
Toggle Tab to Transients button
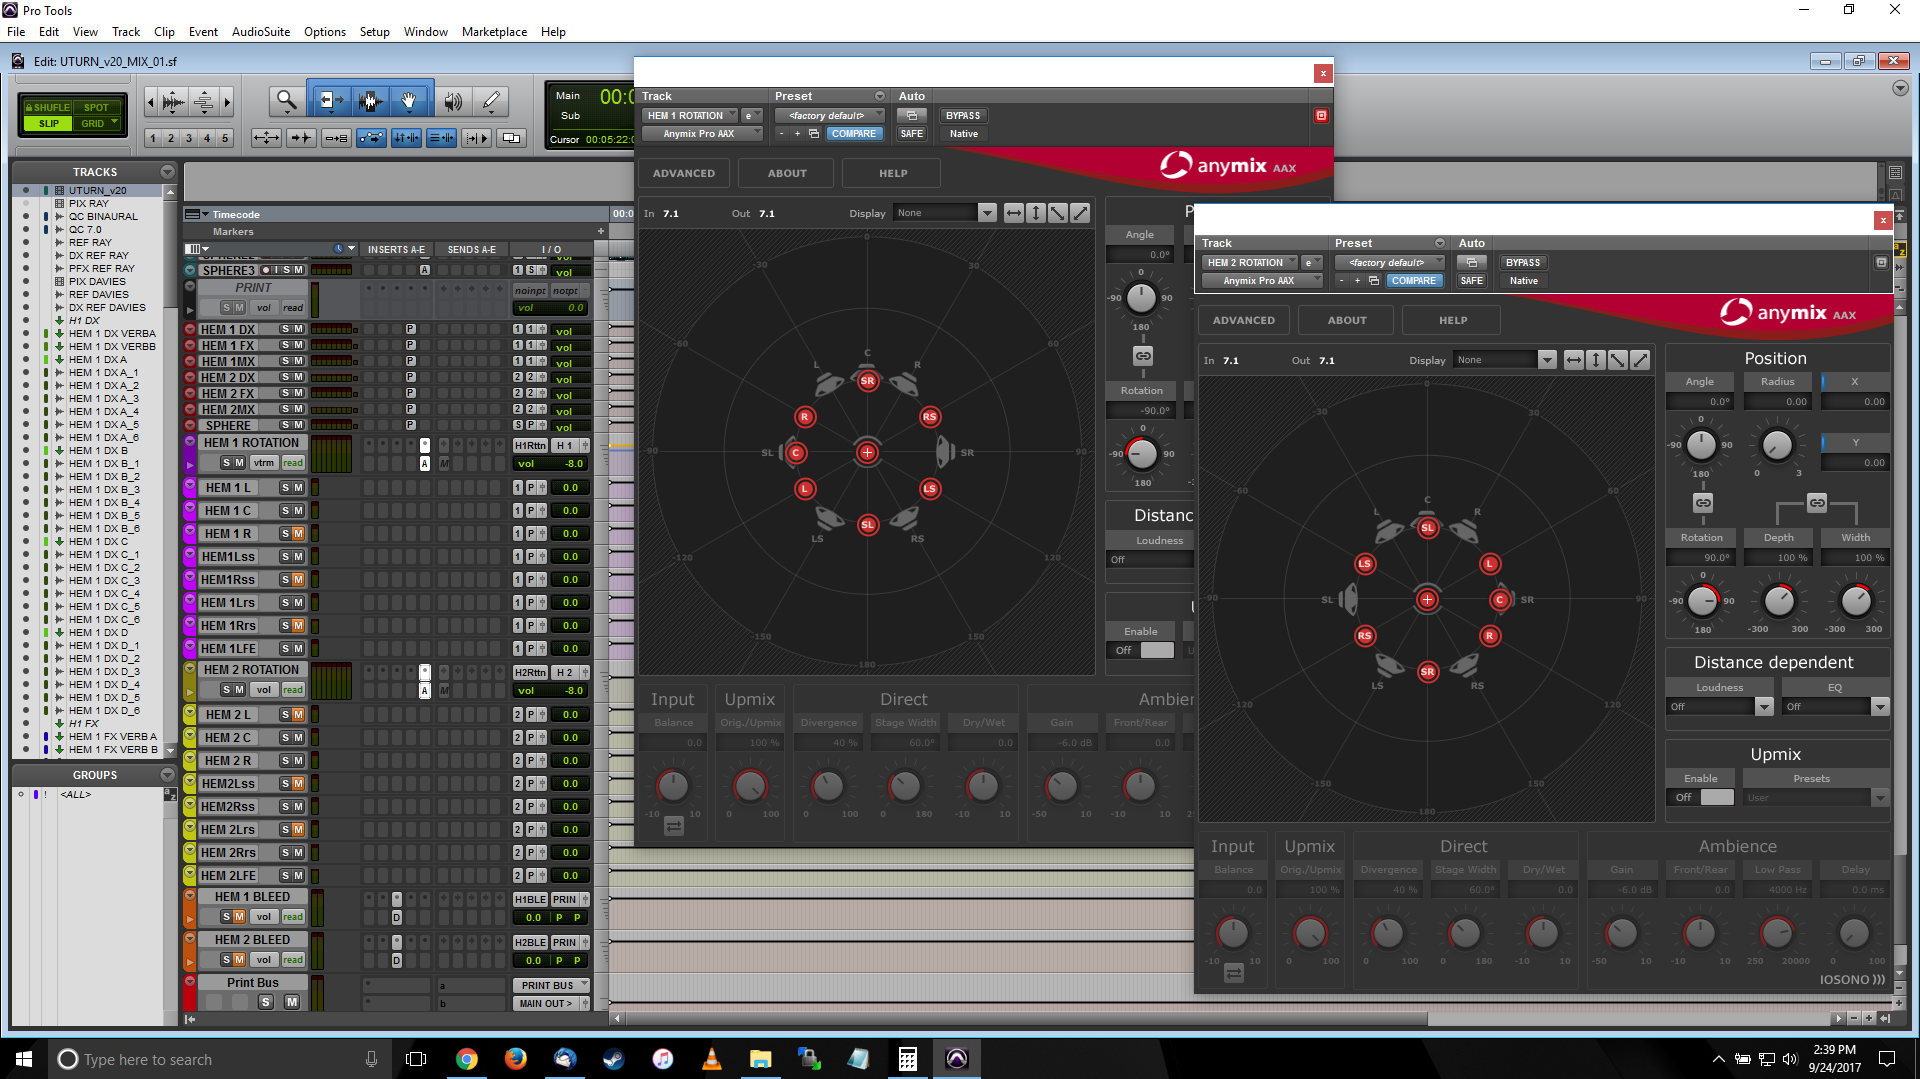(301, 138)
